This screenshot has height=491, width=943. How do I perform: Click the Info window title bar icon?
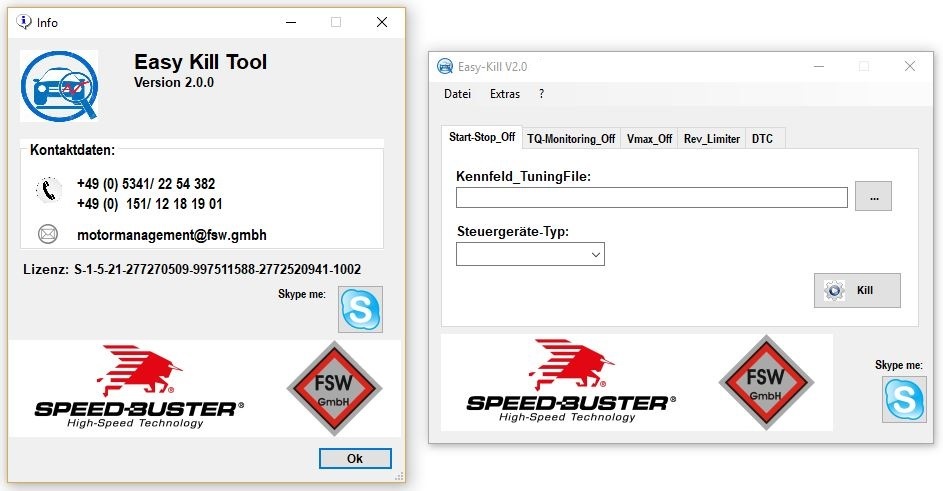23,22
